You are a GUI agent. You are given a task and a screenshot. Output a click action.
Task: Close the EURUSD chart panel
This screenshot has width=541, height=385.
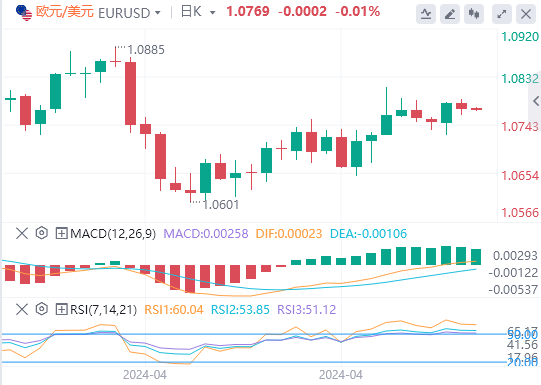click(526, 14)
